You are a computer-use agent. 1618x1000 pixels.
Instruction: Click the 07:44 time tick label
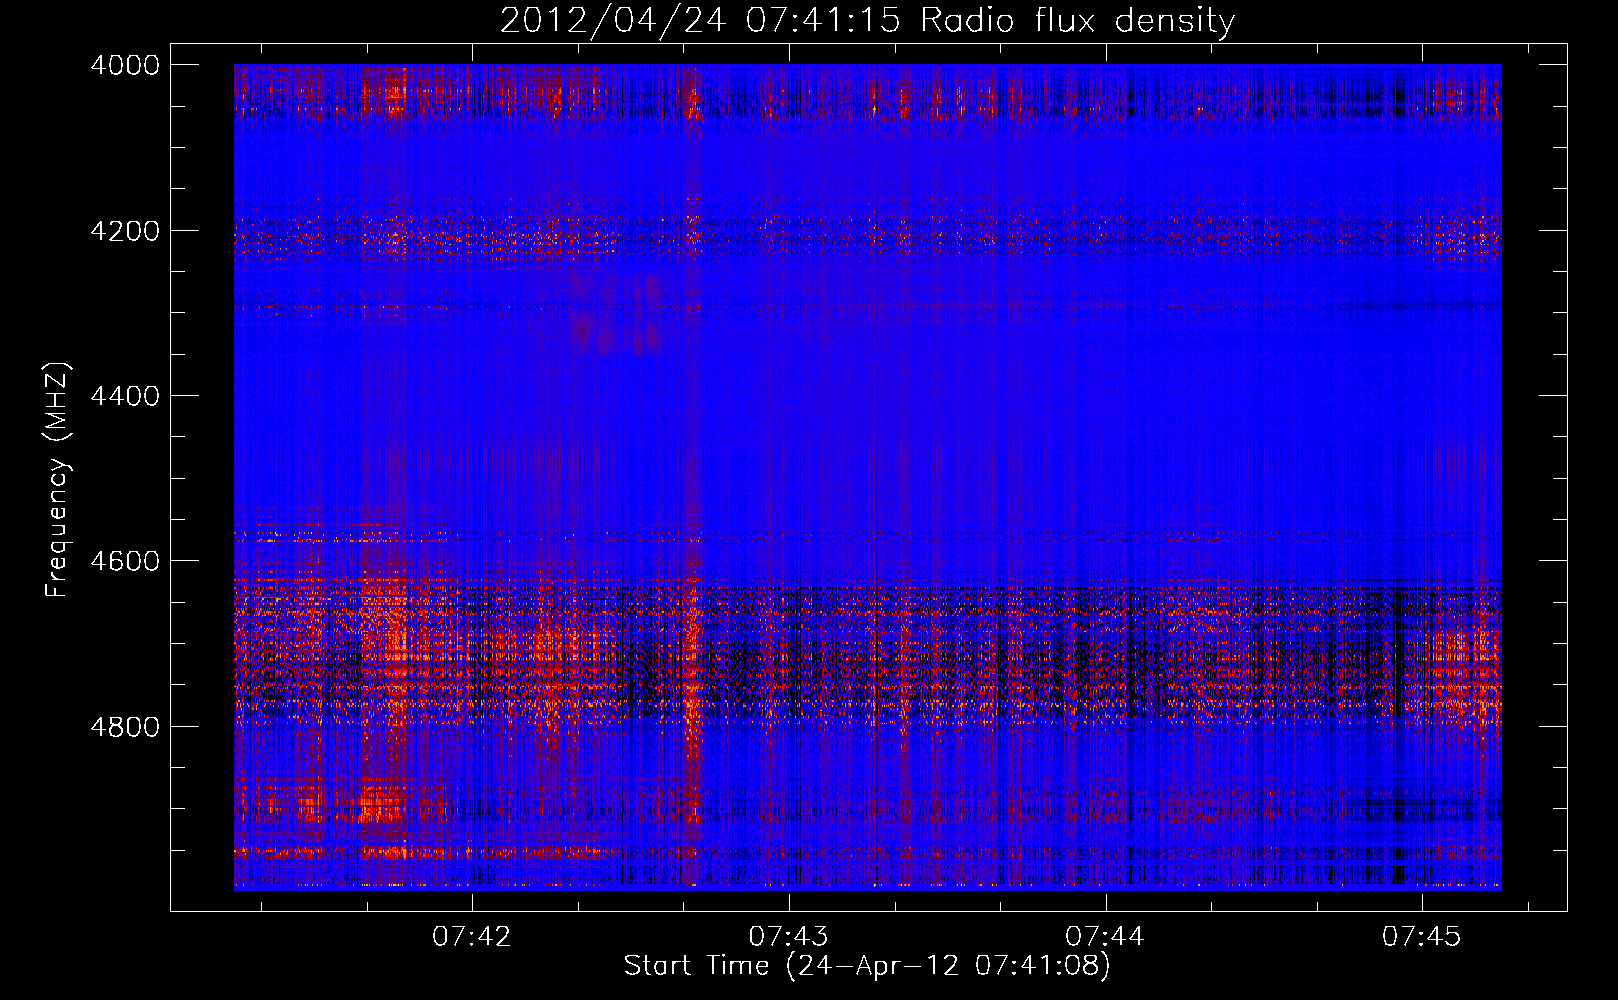[1105, 936]
